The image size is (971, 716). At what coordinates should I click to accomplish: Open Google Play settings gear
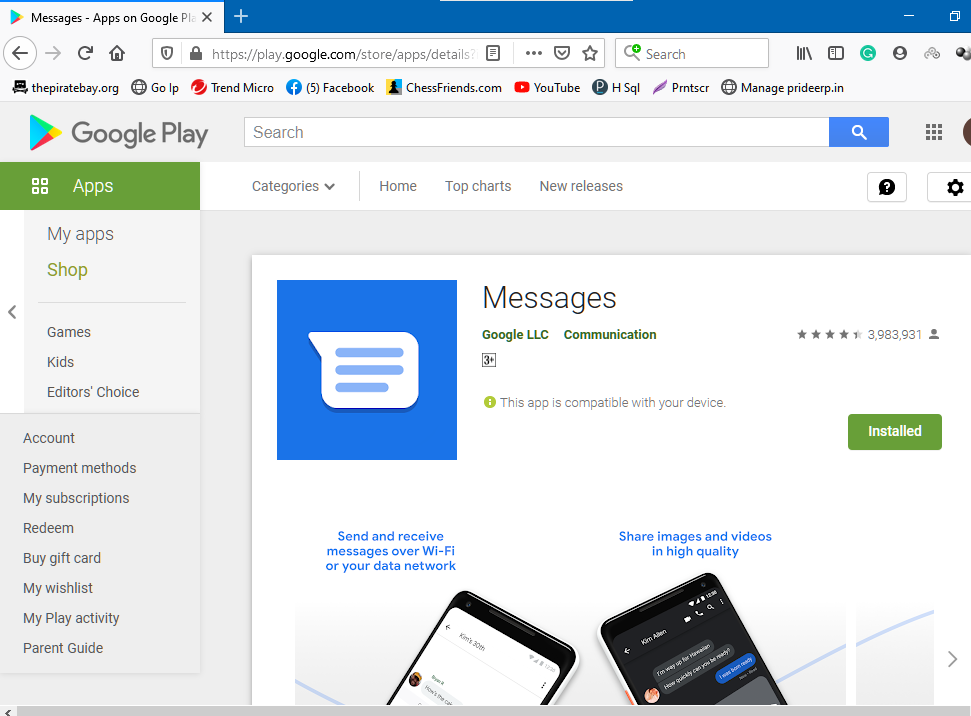click(x=954, y=187)
